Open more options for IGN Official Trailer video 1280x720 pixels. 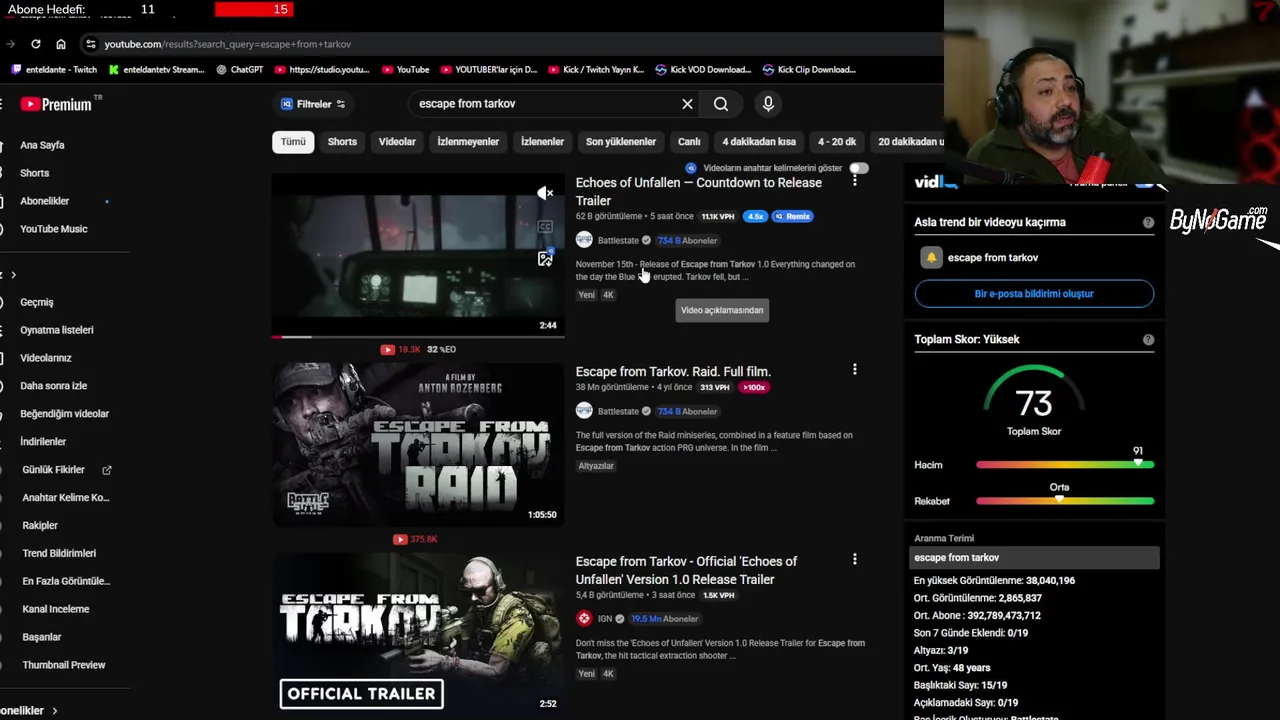click(854, 560)
